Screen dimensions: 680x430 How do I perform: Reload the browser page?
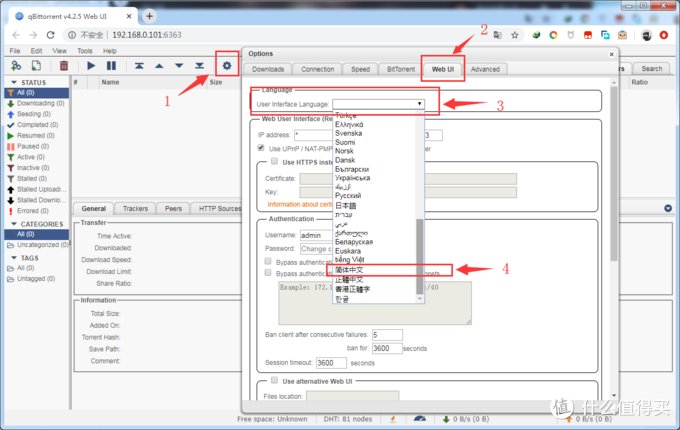tap(50, 35)
